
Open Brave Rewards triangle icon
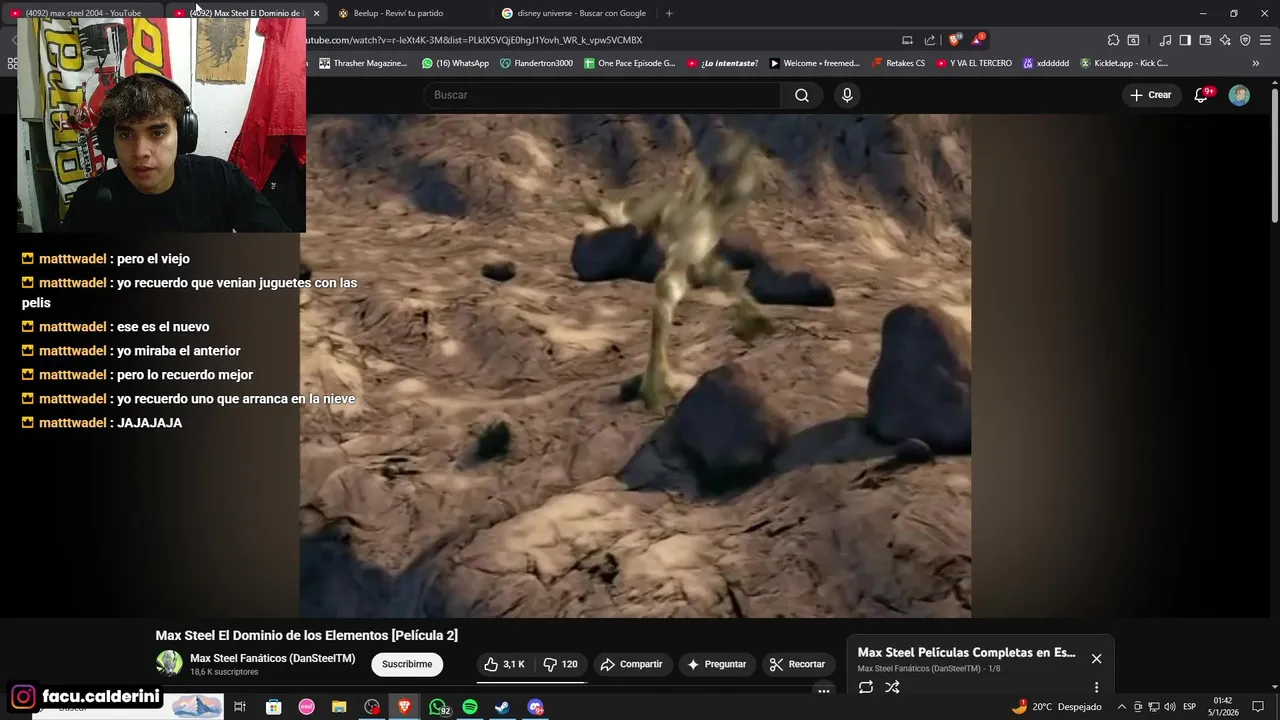(x=978, y=40)
